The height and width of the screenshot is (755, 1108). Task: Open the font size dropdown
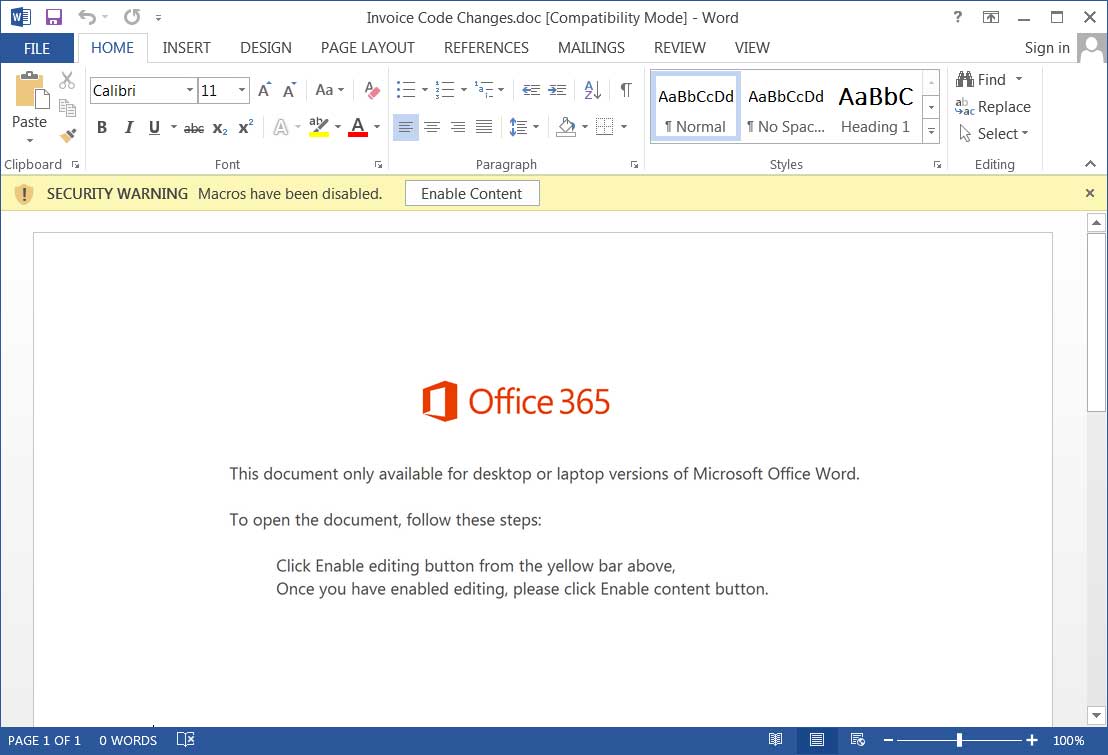(242, 90)
